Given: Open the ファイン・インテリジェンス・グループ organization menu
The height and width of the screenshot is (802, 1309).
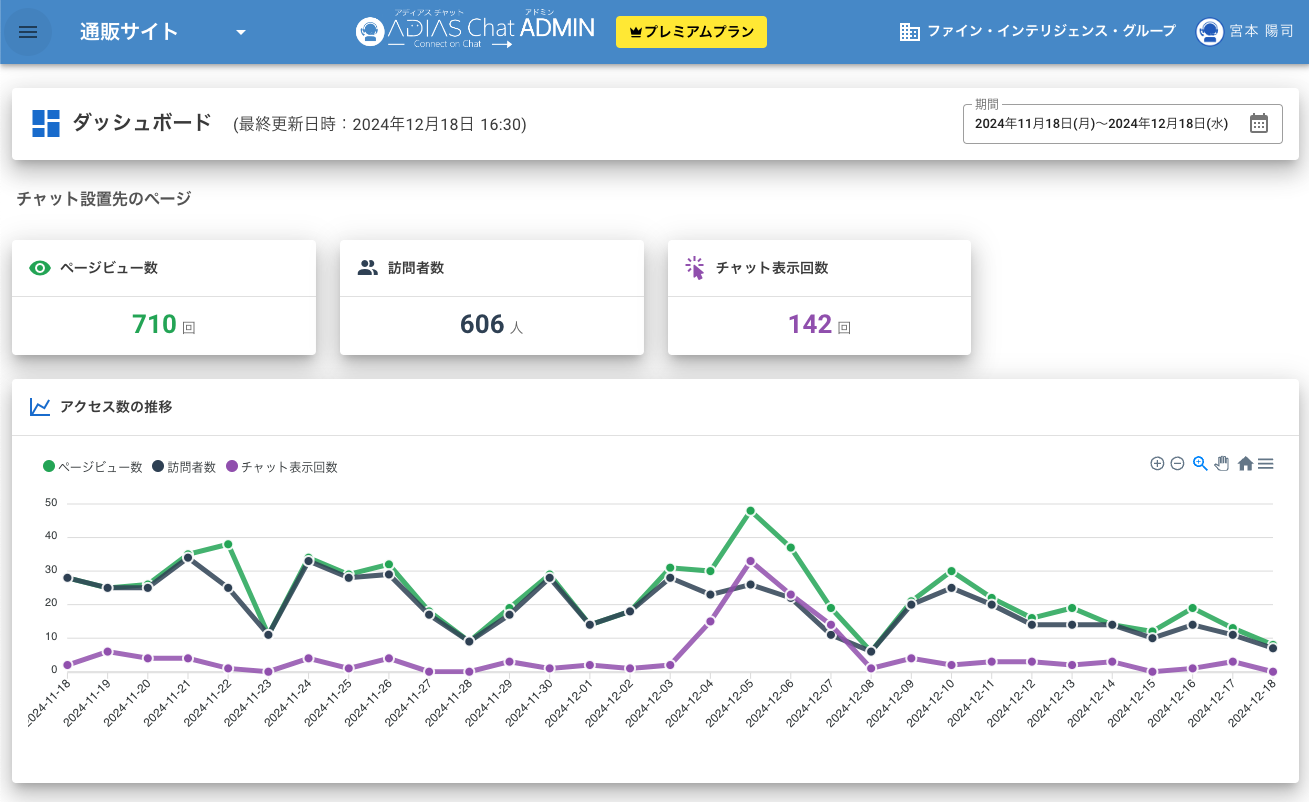Looking at the screenshot, I should click(1038, 32).
